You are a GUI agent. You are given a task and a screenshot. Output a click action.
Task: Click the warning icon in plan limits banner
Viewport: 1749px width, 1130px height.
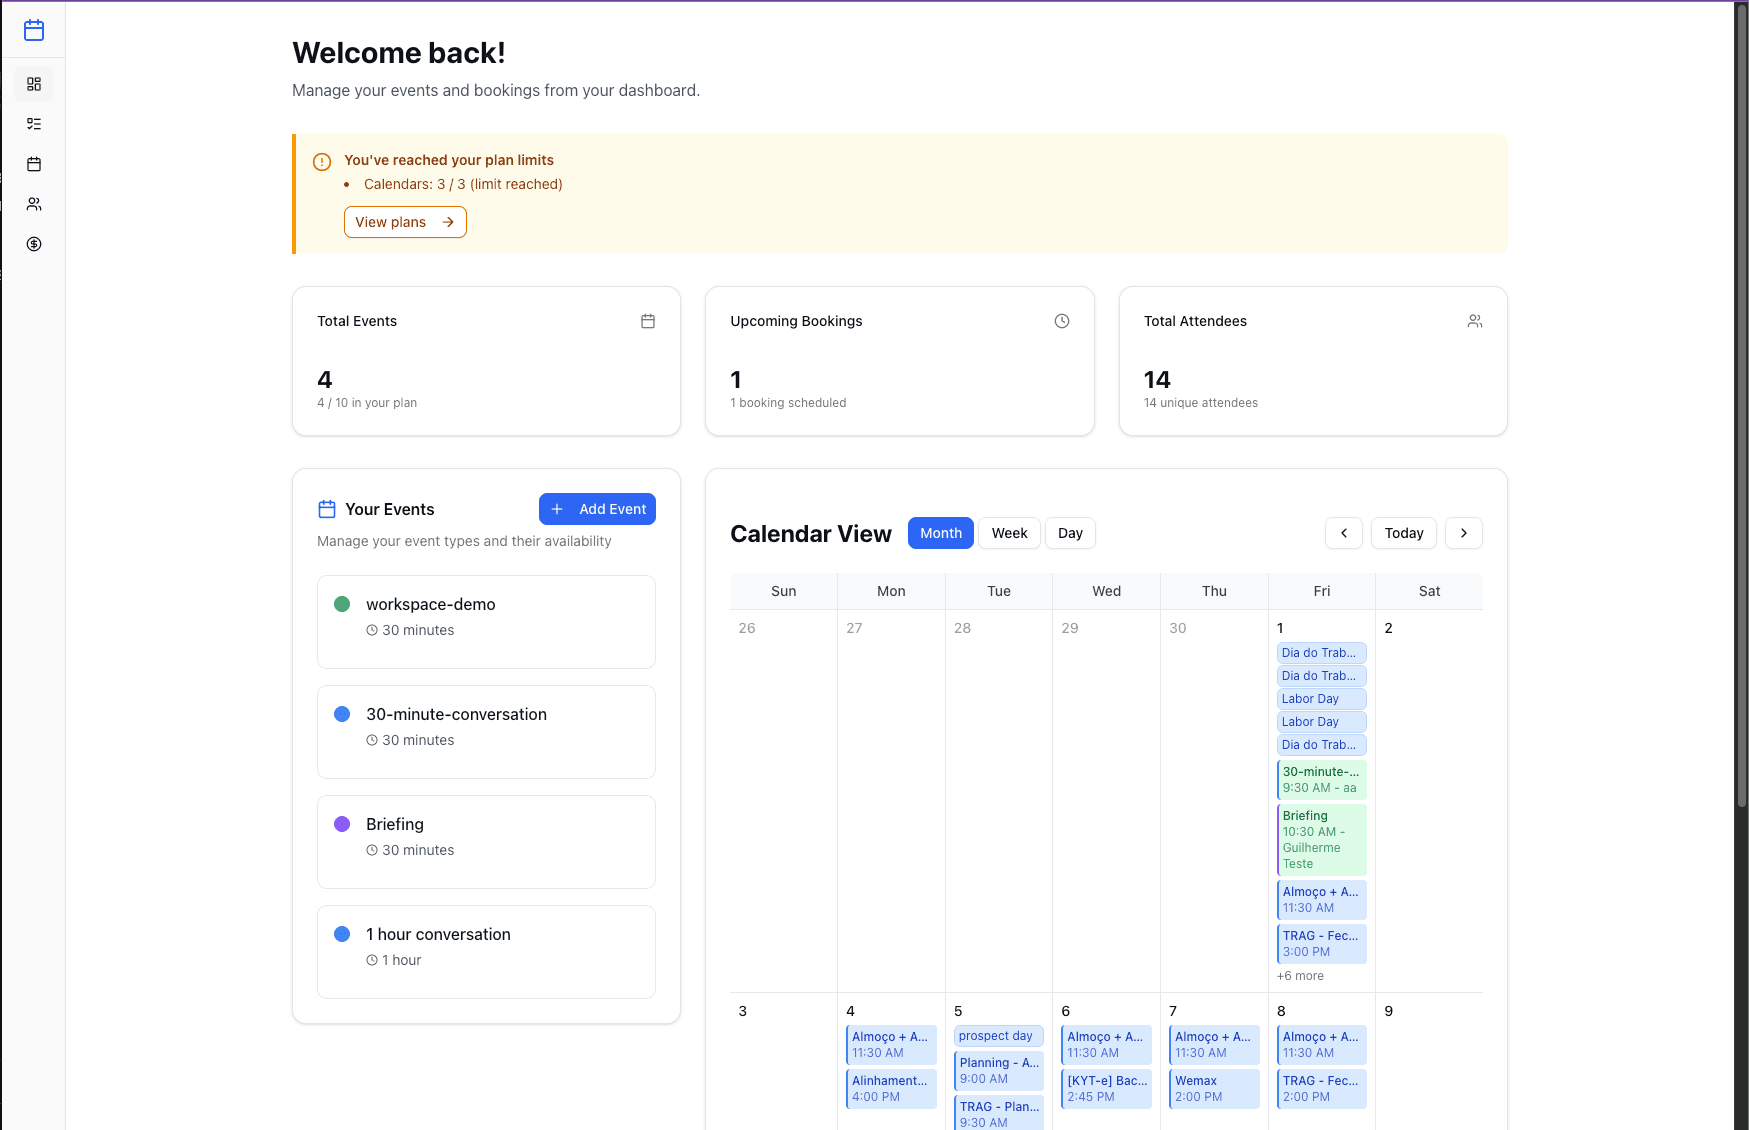point(322,161)
